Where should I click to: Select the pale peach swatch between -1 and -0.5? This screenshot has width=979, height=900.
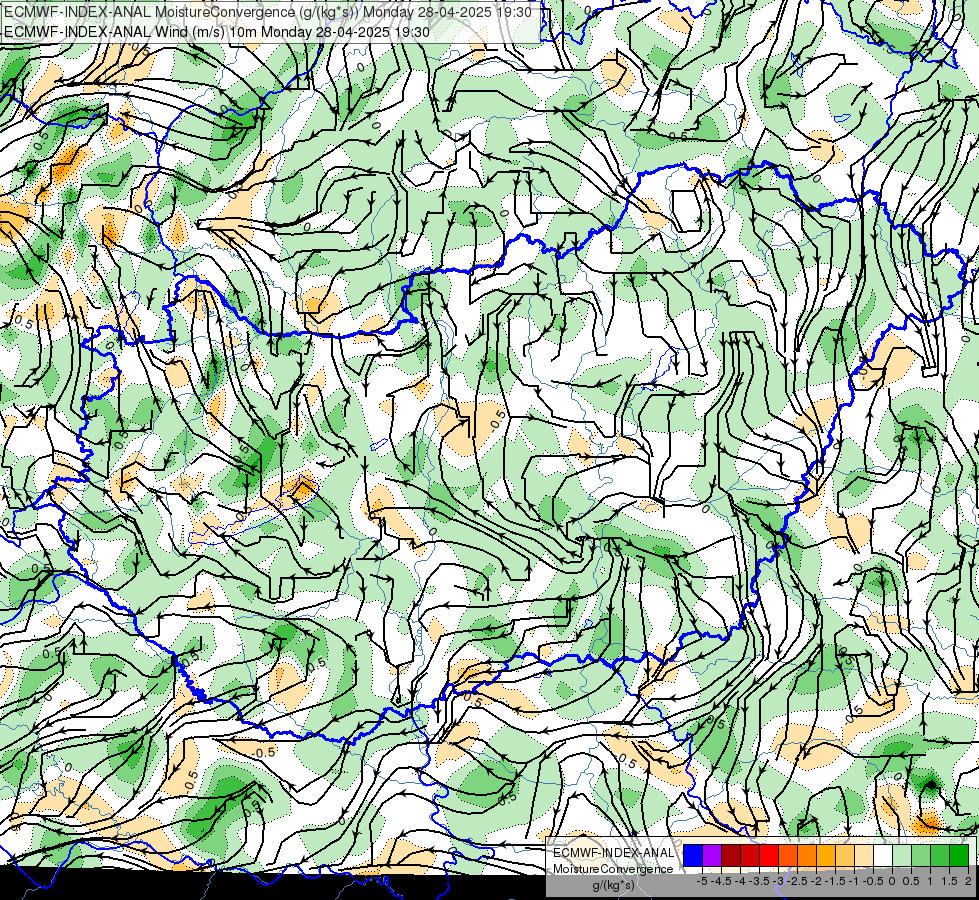[864, 856]
